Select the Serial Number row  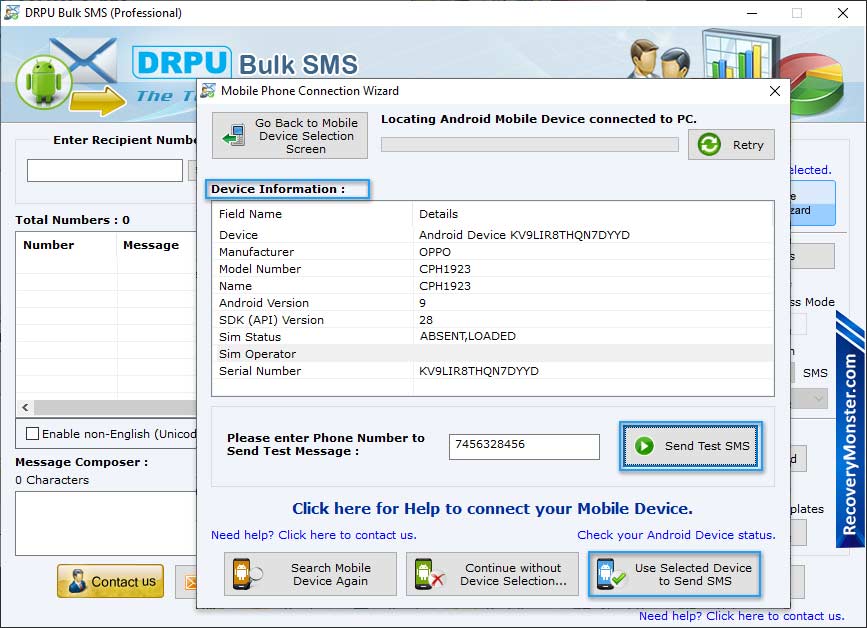[x=492, y=371]
